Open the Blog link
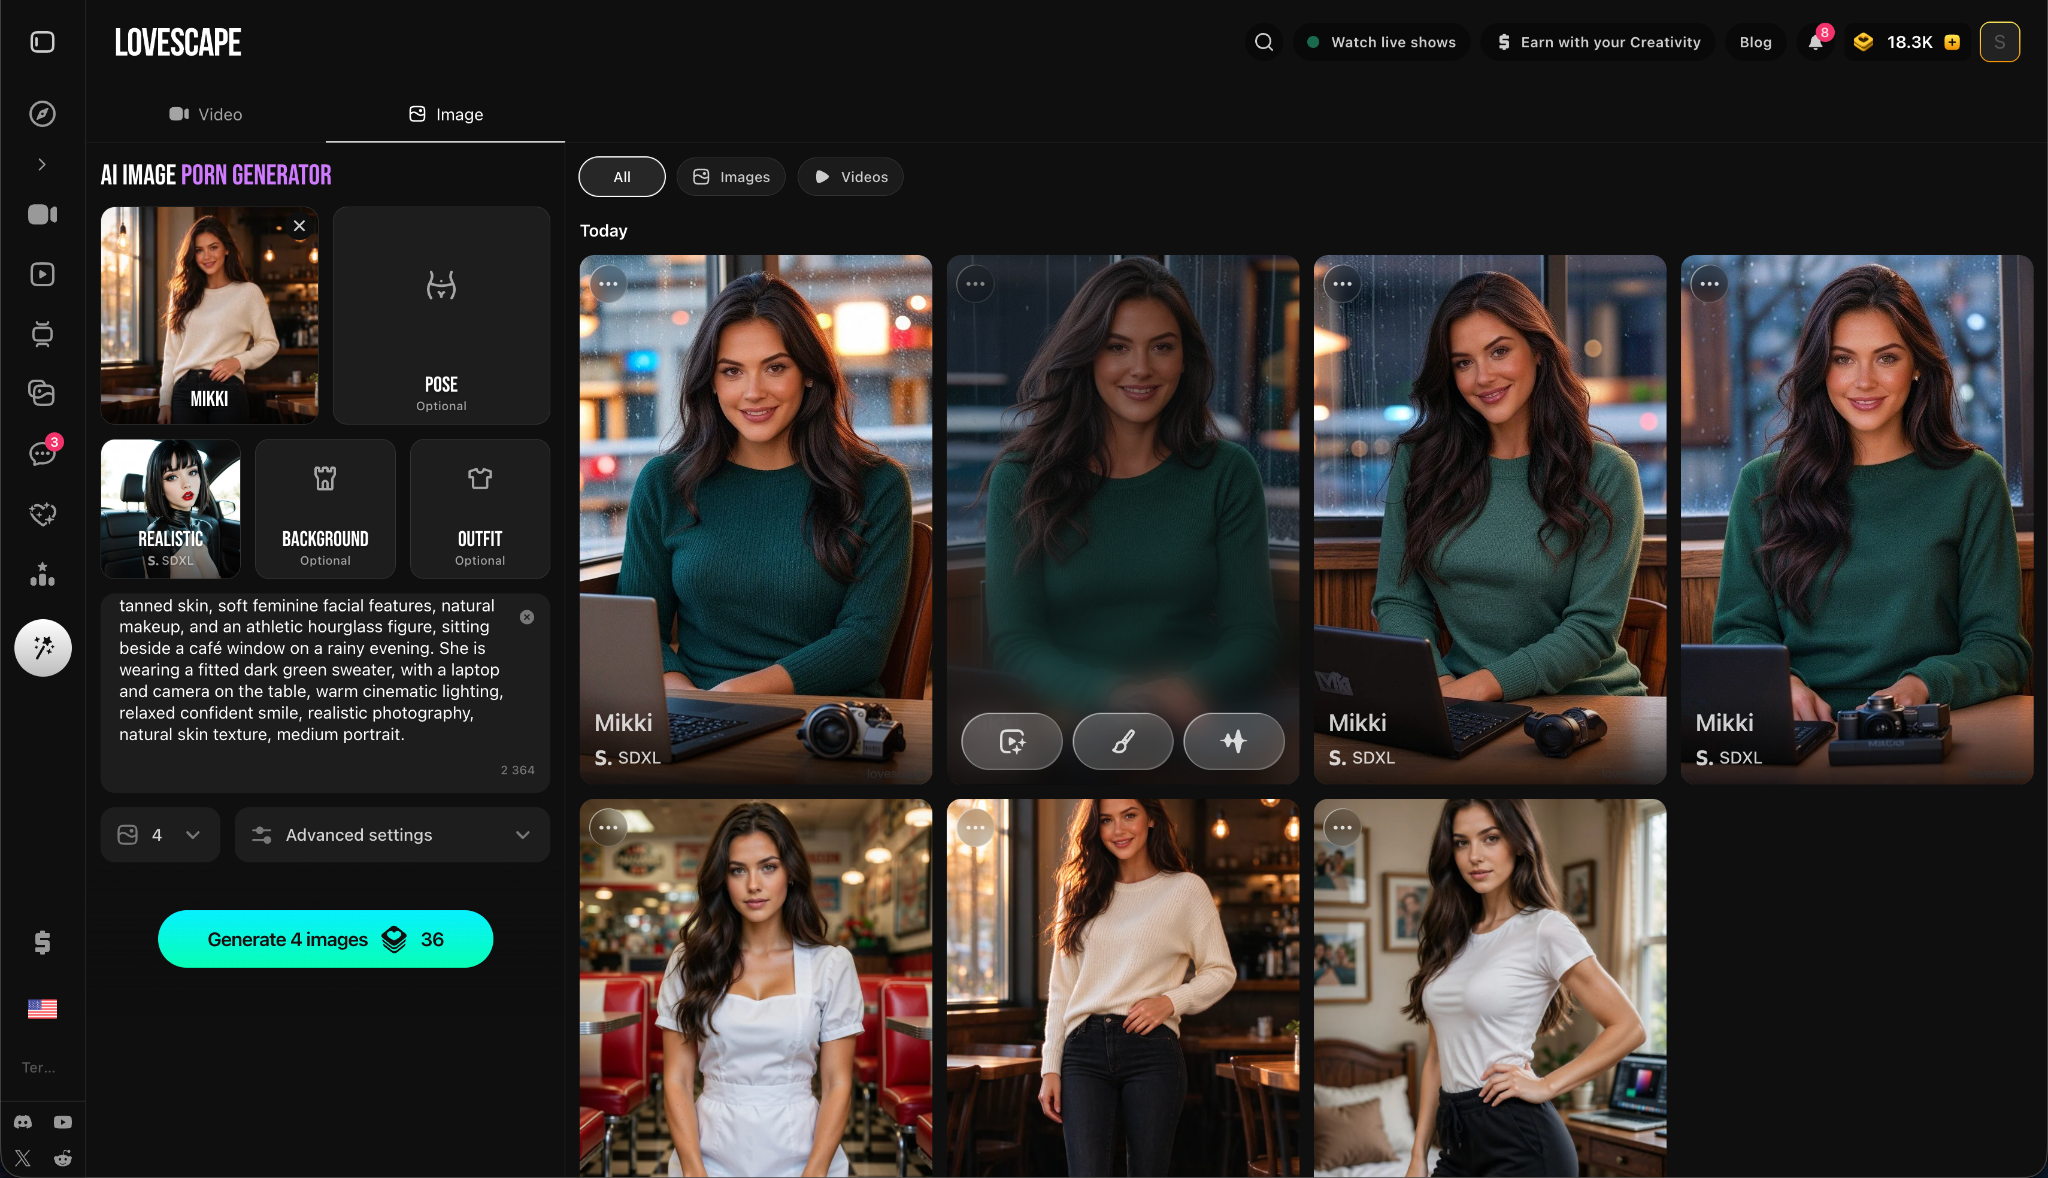Screen dimensions: 2048x1178 (x=1755, y=42)
